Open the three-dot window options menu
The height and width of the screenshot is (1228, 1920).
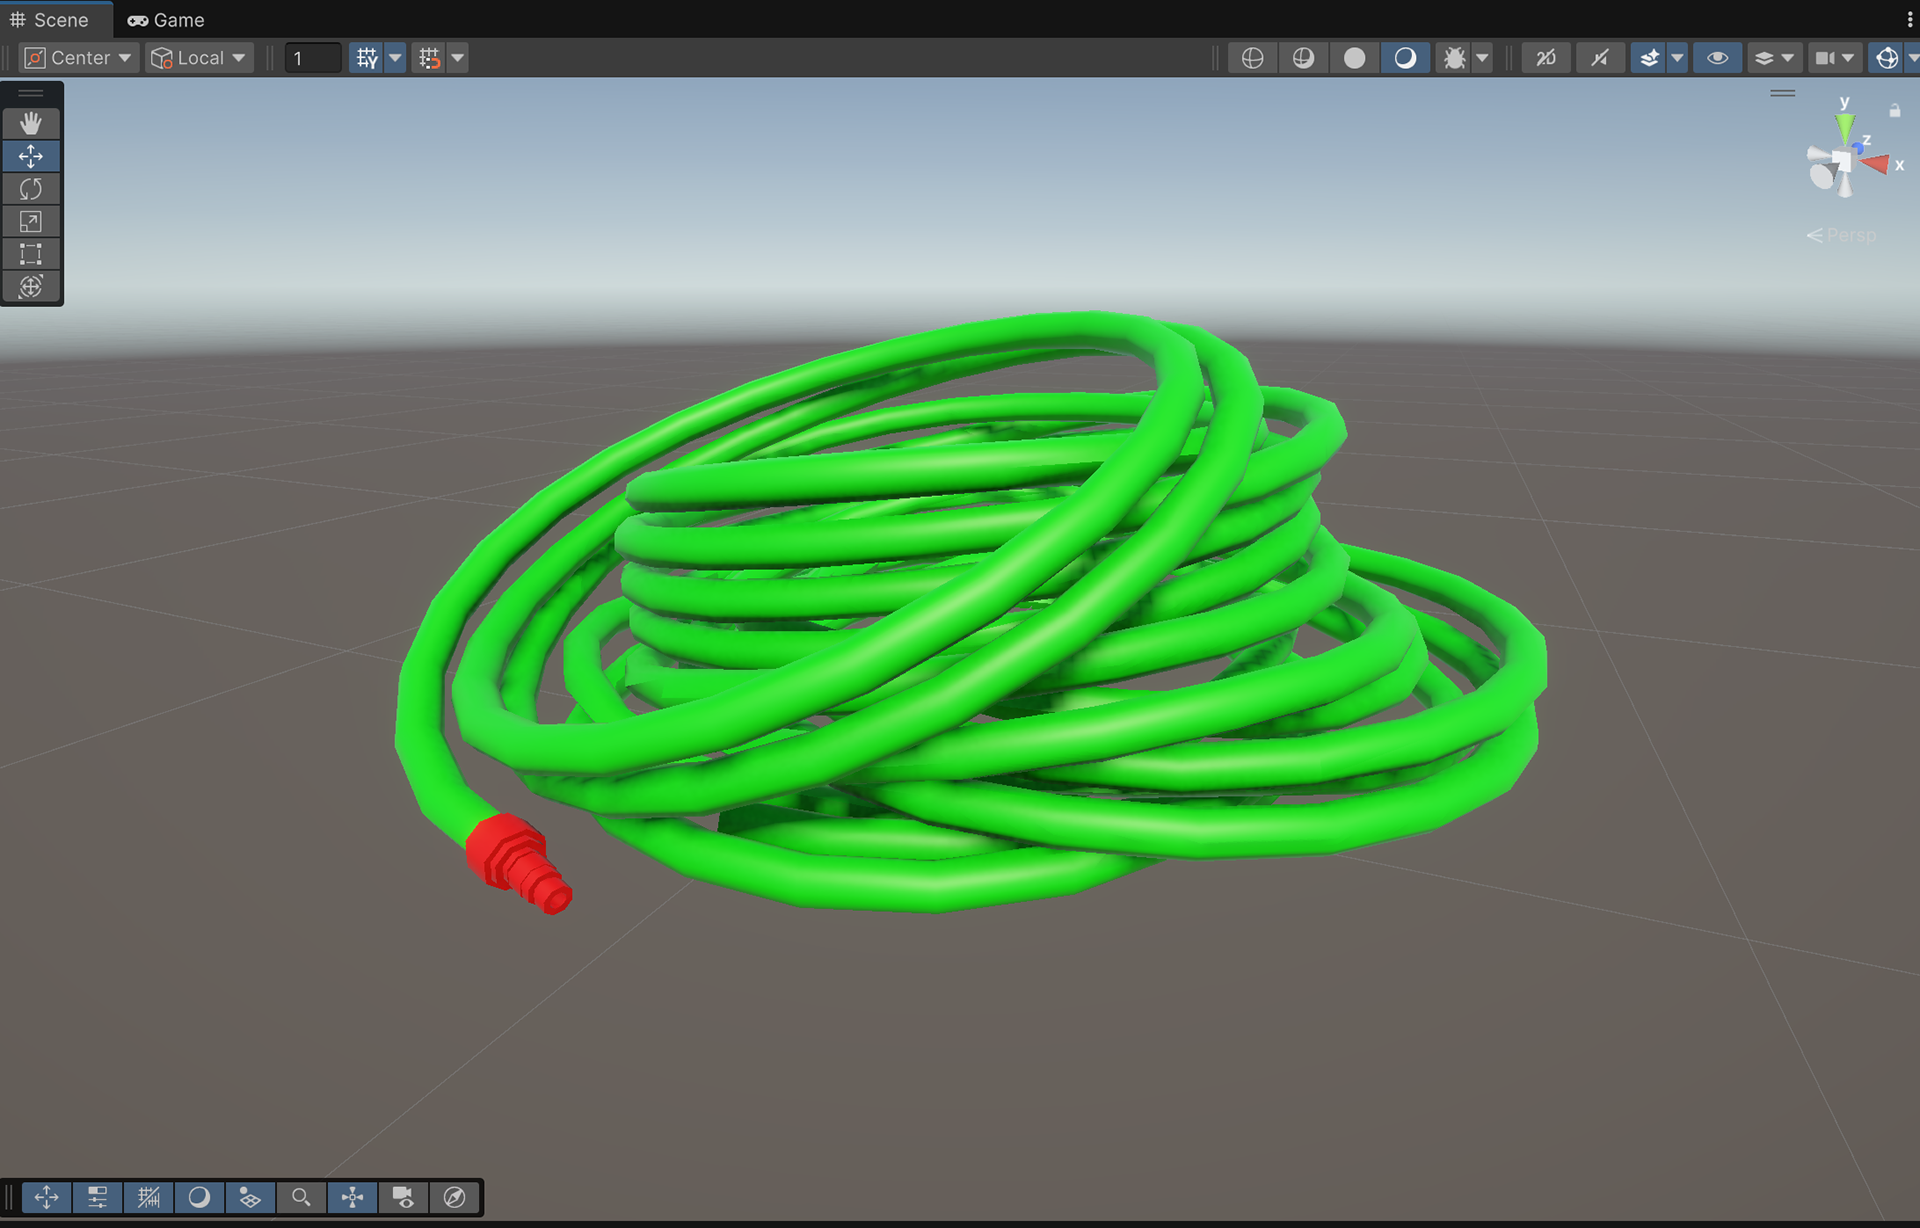pyautogui.click(x=1909, y=20)
